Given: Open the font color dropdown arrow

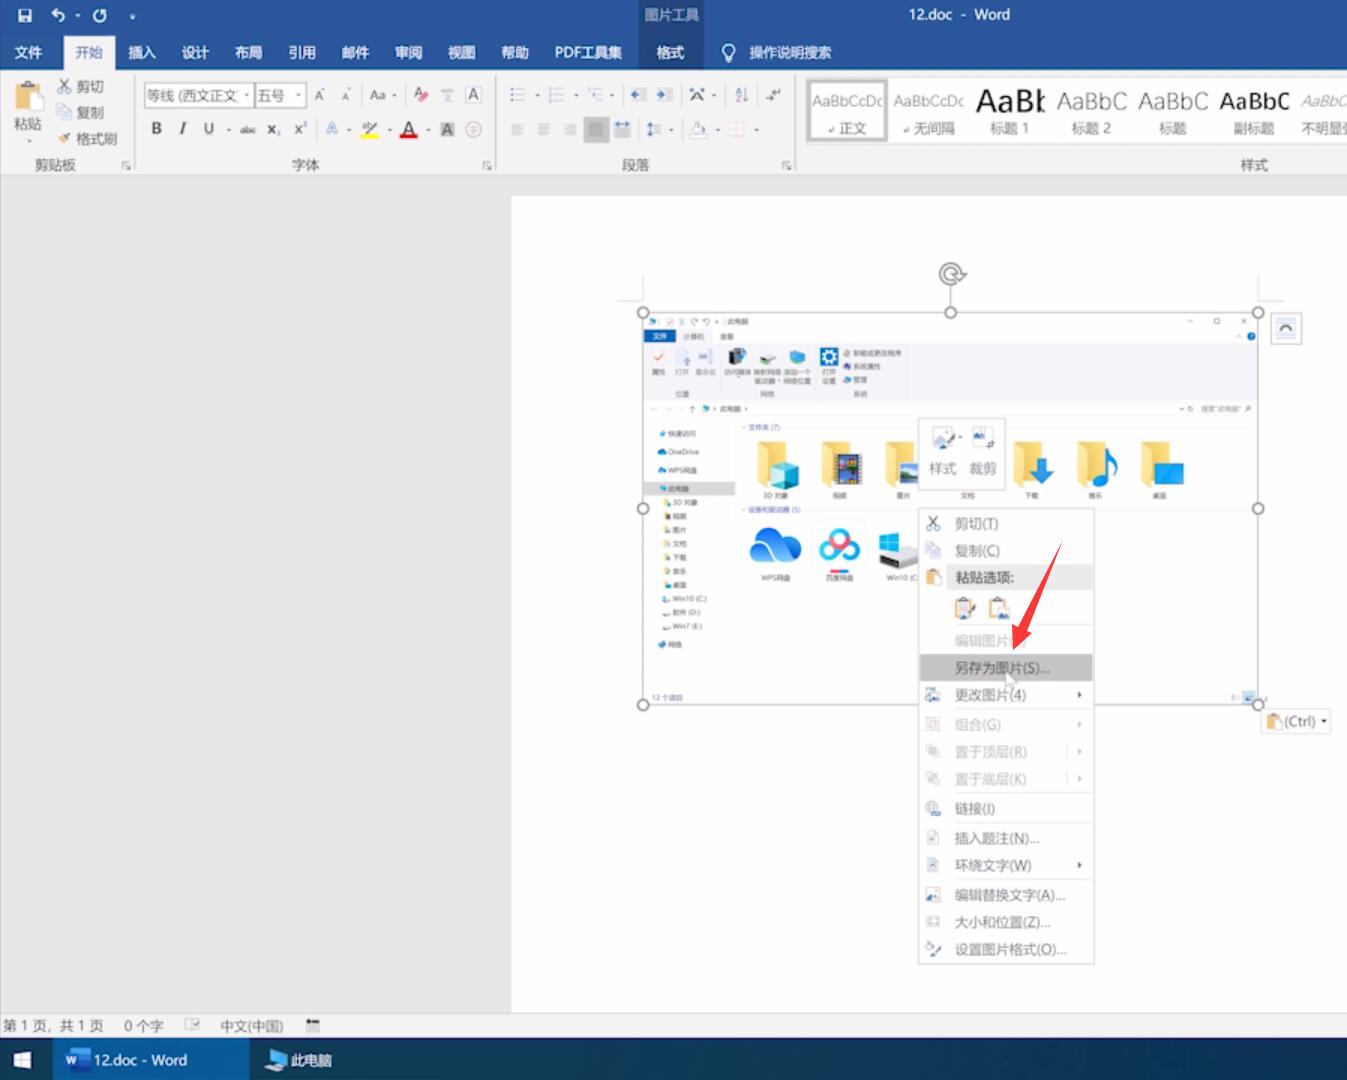Looking at the screenshot, I should tap(428, 129).
